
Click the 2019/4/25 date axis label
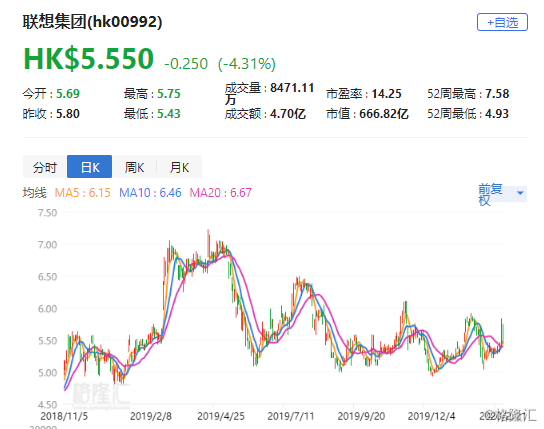click(221, 416)
